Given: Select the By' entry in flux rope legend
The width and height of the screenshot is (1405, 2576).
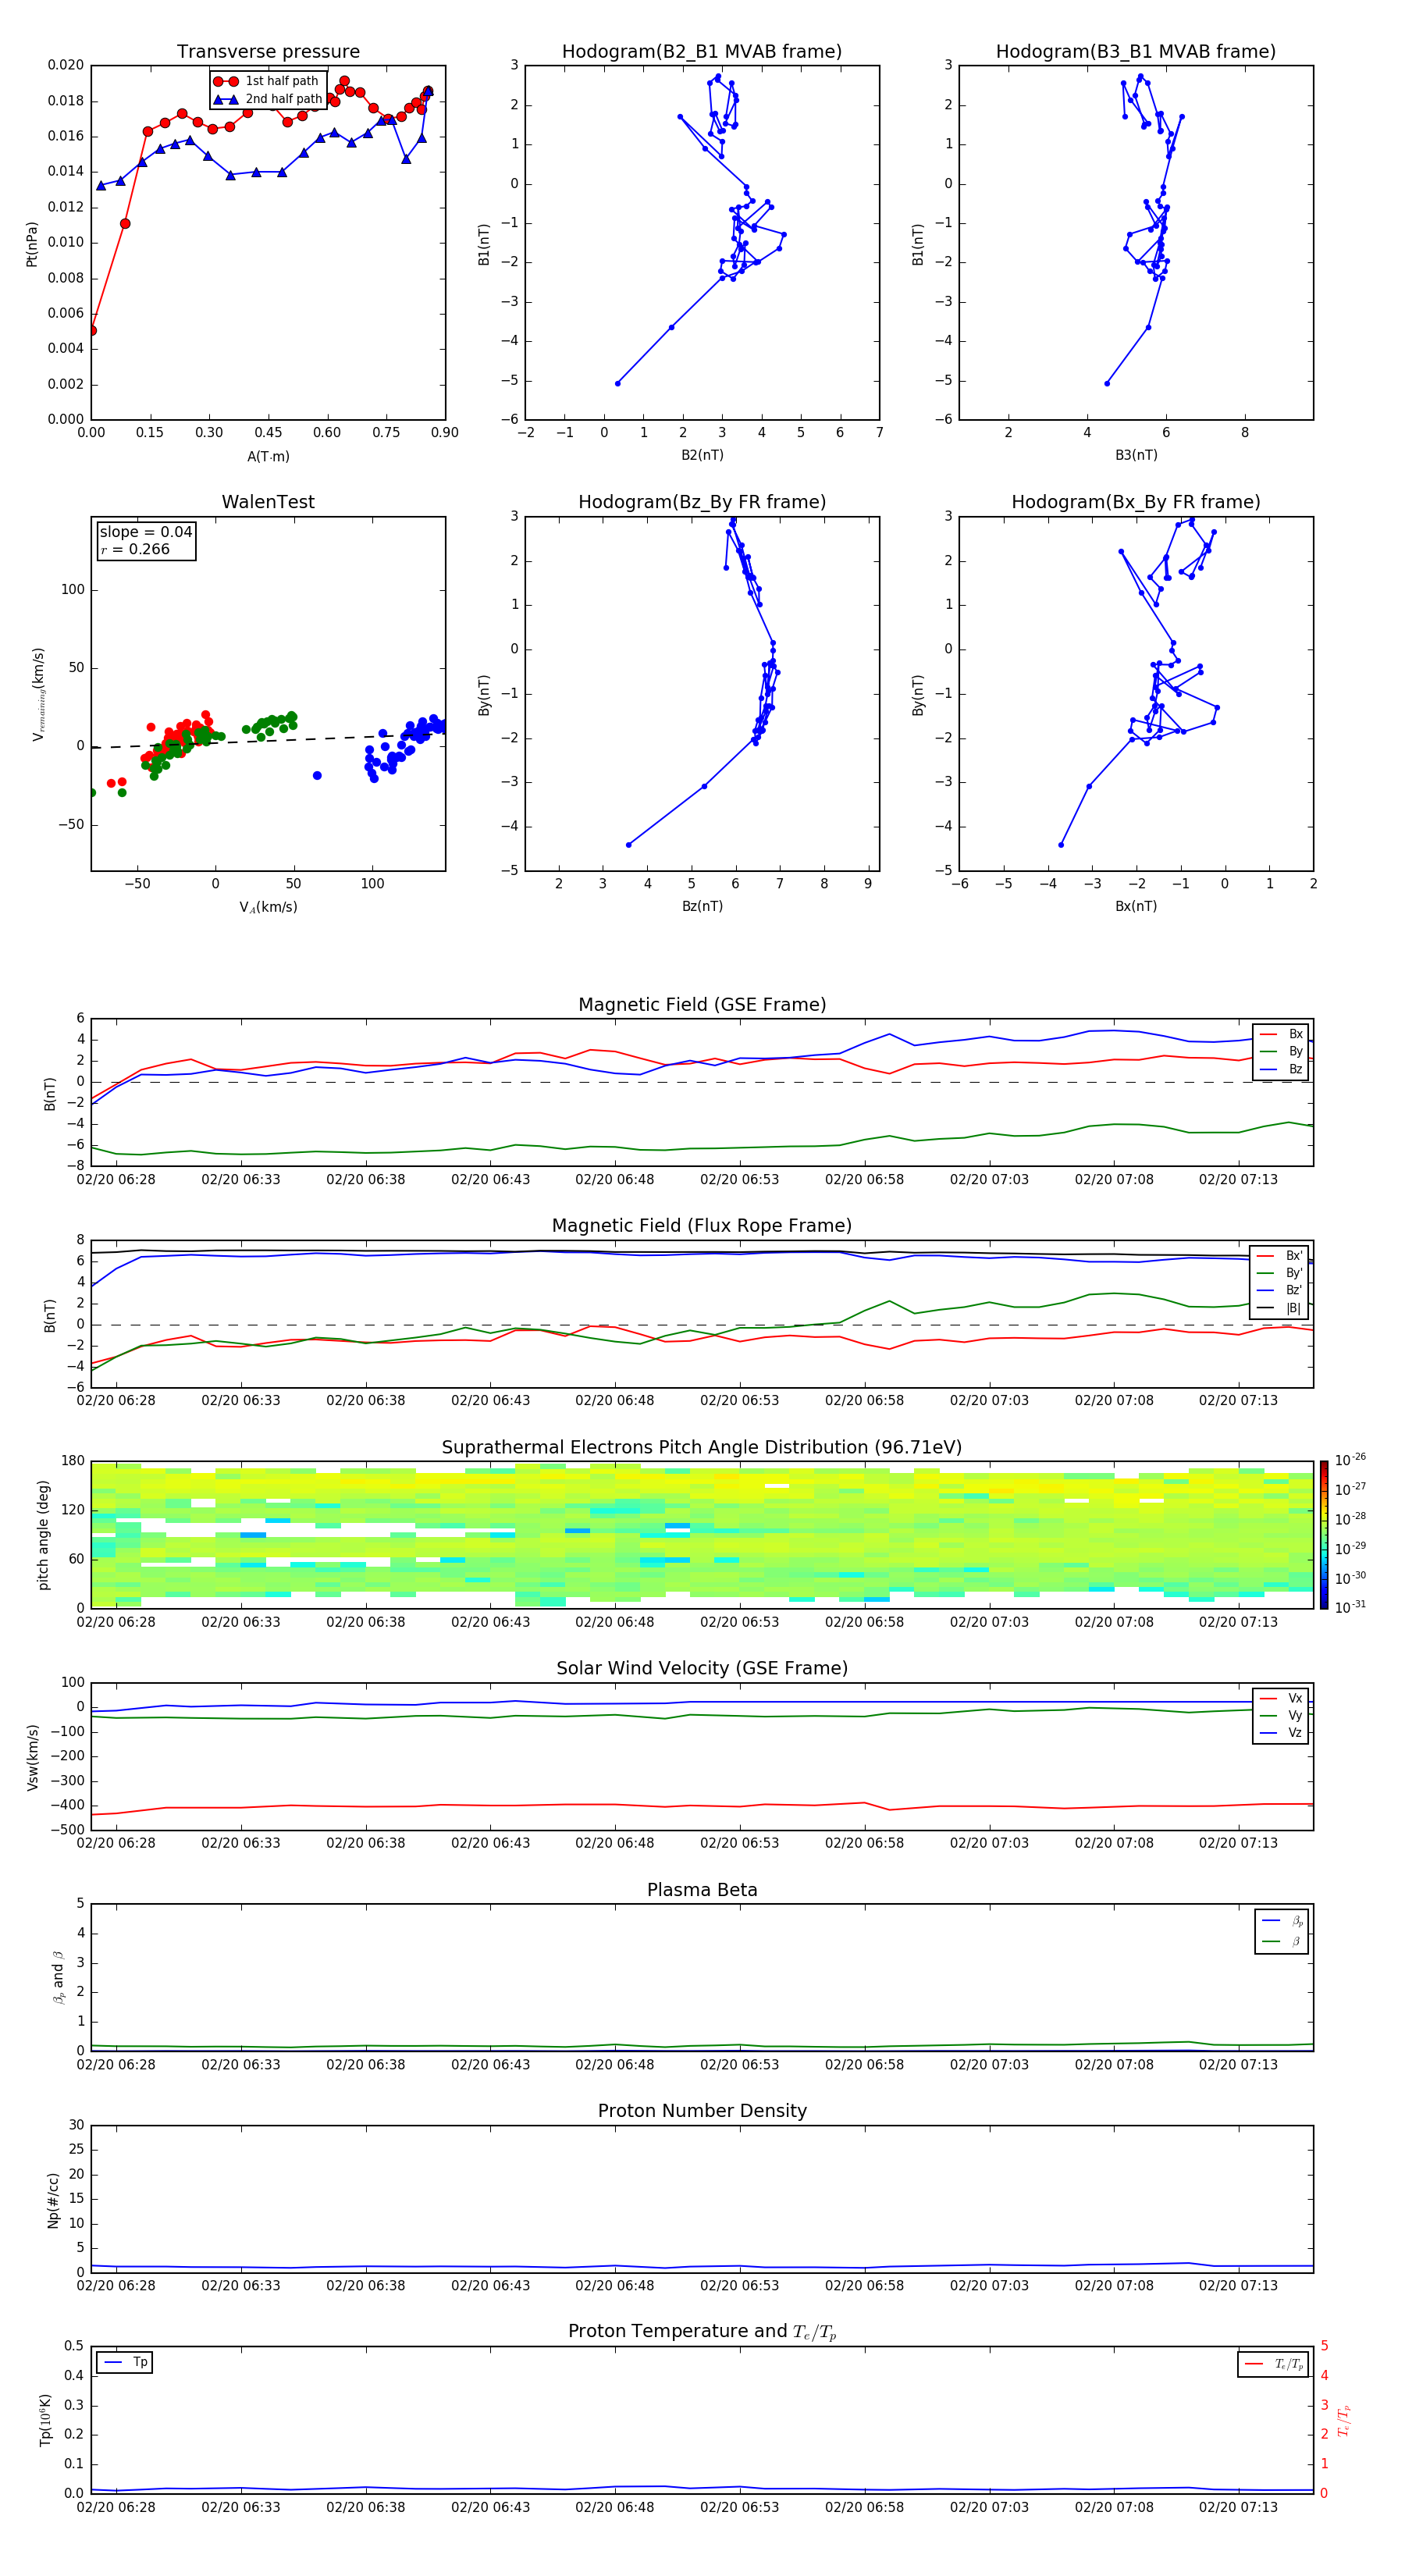Looking at the screenshot, I should point(1280,1273).
